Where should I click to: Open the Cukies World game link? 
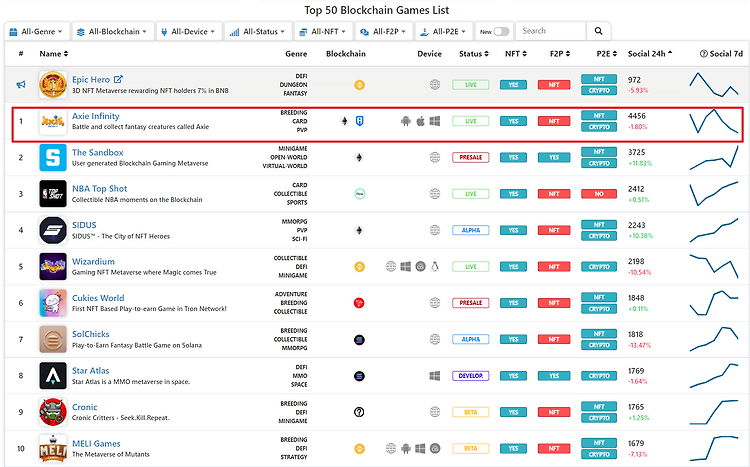[98, 298]
